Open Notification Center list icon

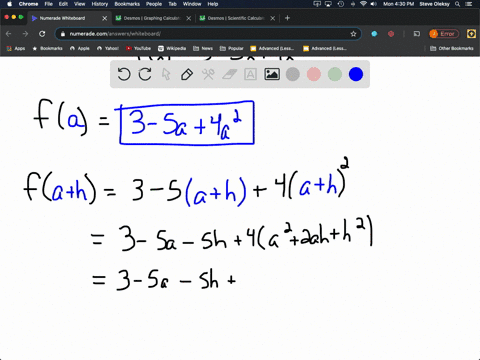click(x=470, y=4)
